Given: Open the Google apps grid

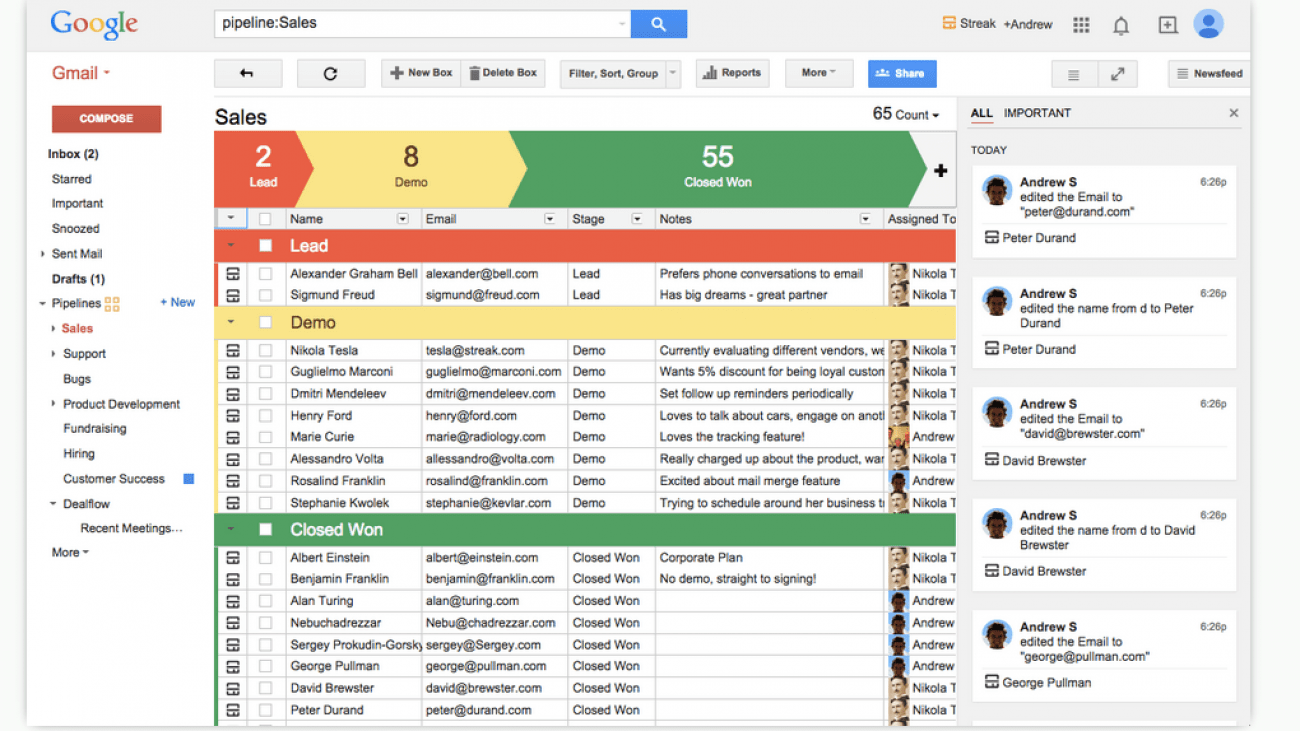Looking at the screenshot, I should (x=1081, y=25).
